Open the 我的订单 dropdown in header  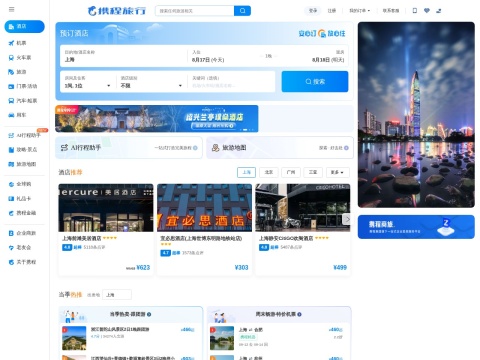(359, 11)
